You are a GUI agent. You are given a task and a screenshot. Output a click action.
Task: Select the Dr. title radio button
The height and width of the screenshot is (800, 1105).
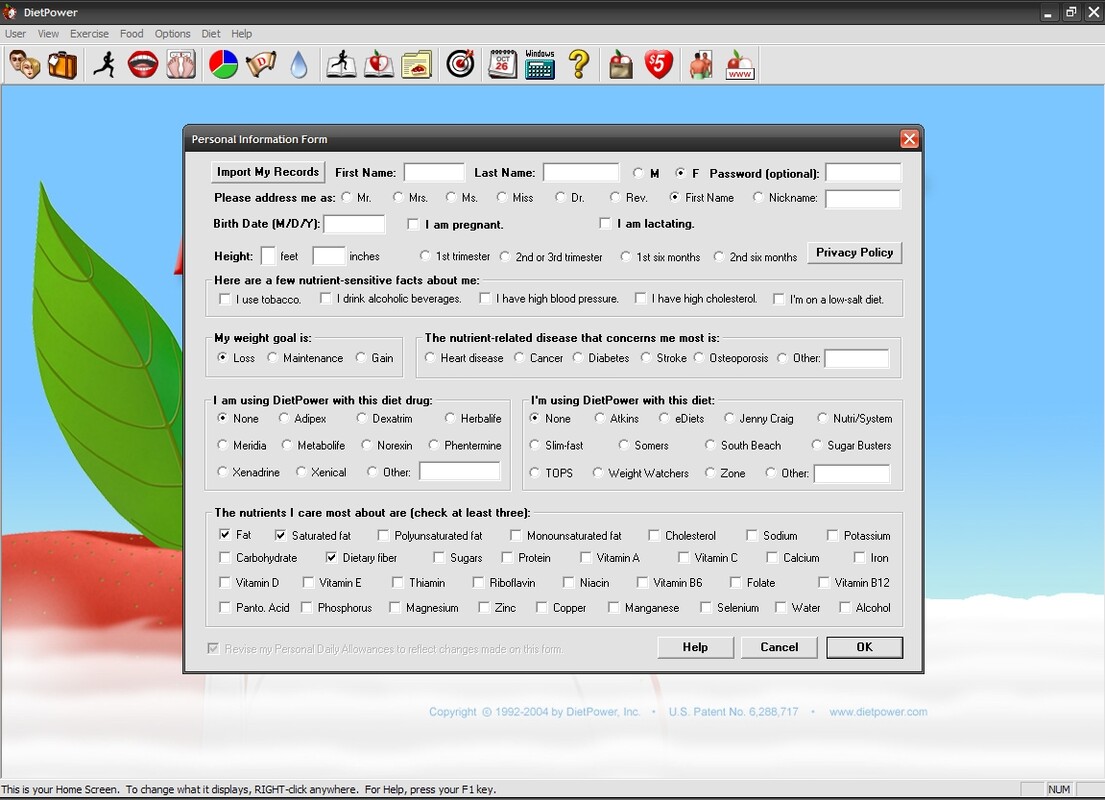pos(560,197)
